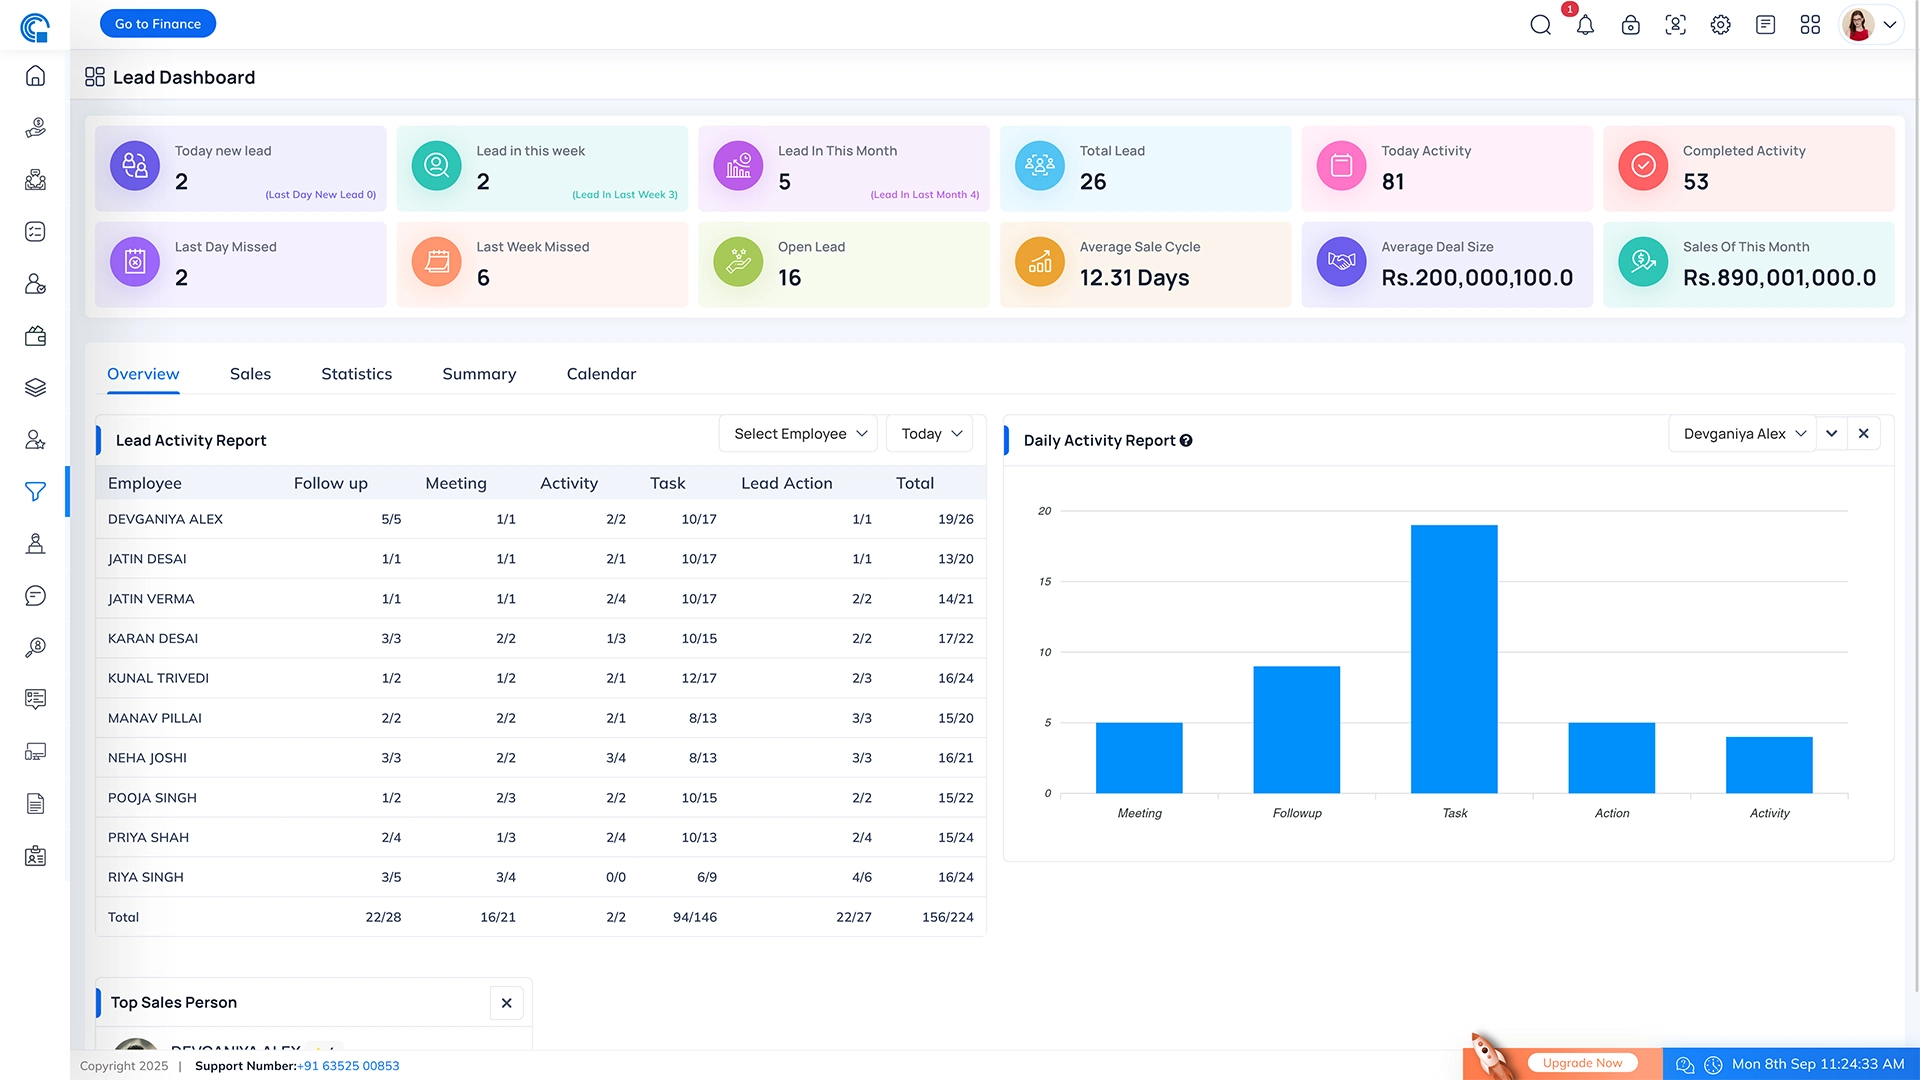The height and width of the screenshot is (1080, 1920).
Task: Close the Top Sales Person panel
Action: [x=506, y=1003]
